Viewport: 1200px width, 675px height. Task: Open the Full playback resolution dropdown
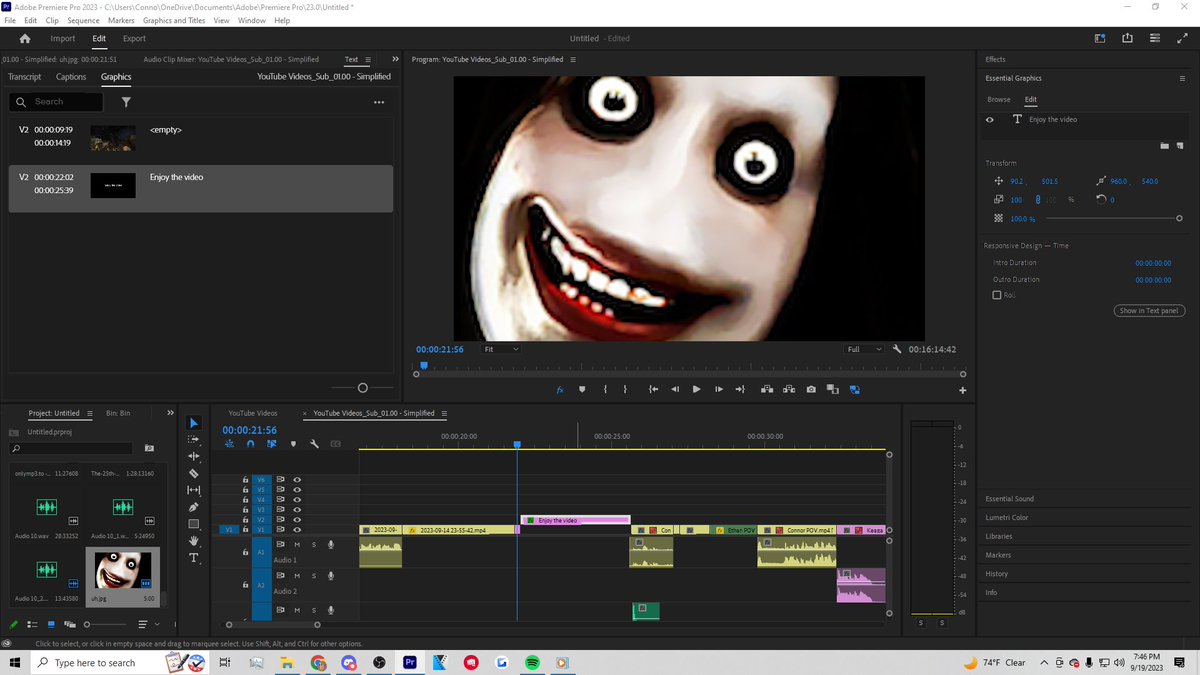tap(865, 349)
